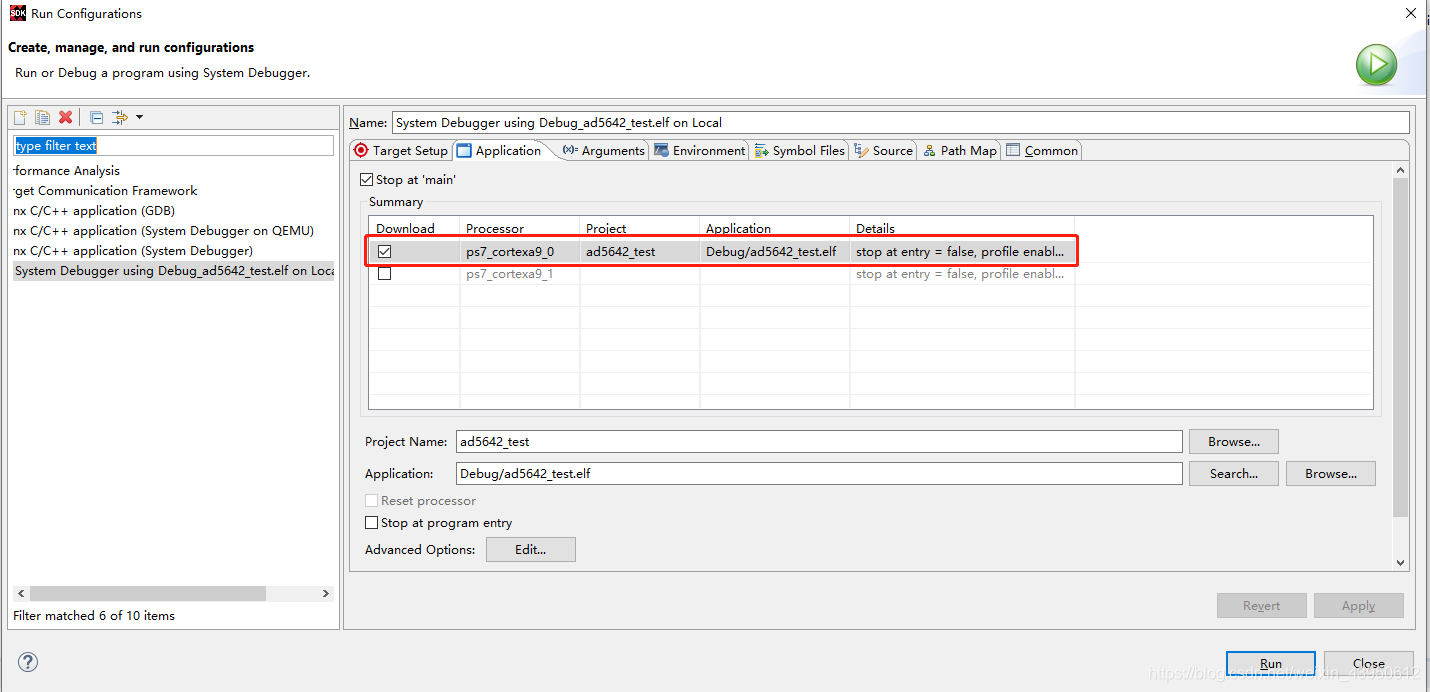Click the Target Setup tab icon
Screen dimensions: 1430x692
point(360,150)
